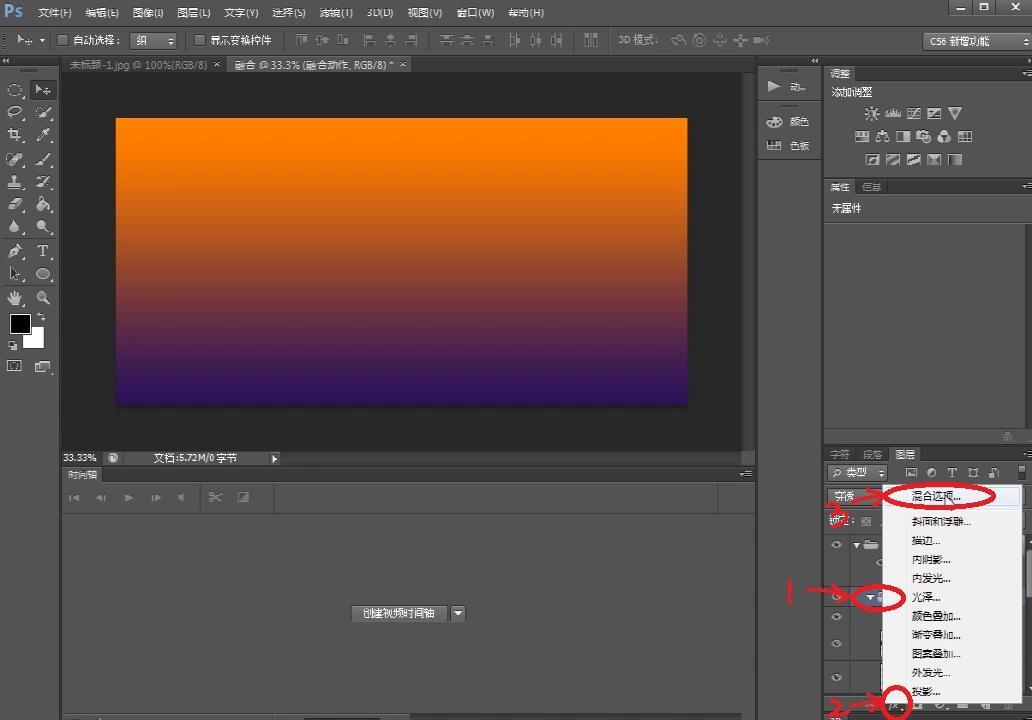Click the fx layer style icon
Viewport: 1032px width, 720px height.
point(896,705)
